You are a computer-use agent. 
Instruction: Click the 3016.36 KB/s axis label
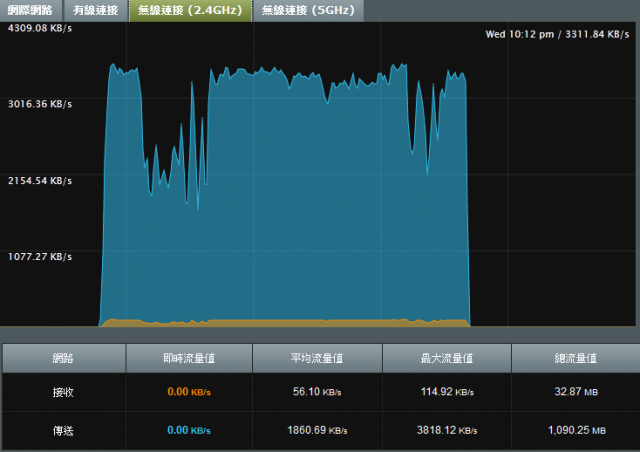click(40, 104)
